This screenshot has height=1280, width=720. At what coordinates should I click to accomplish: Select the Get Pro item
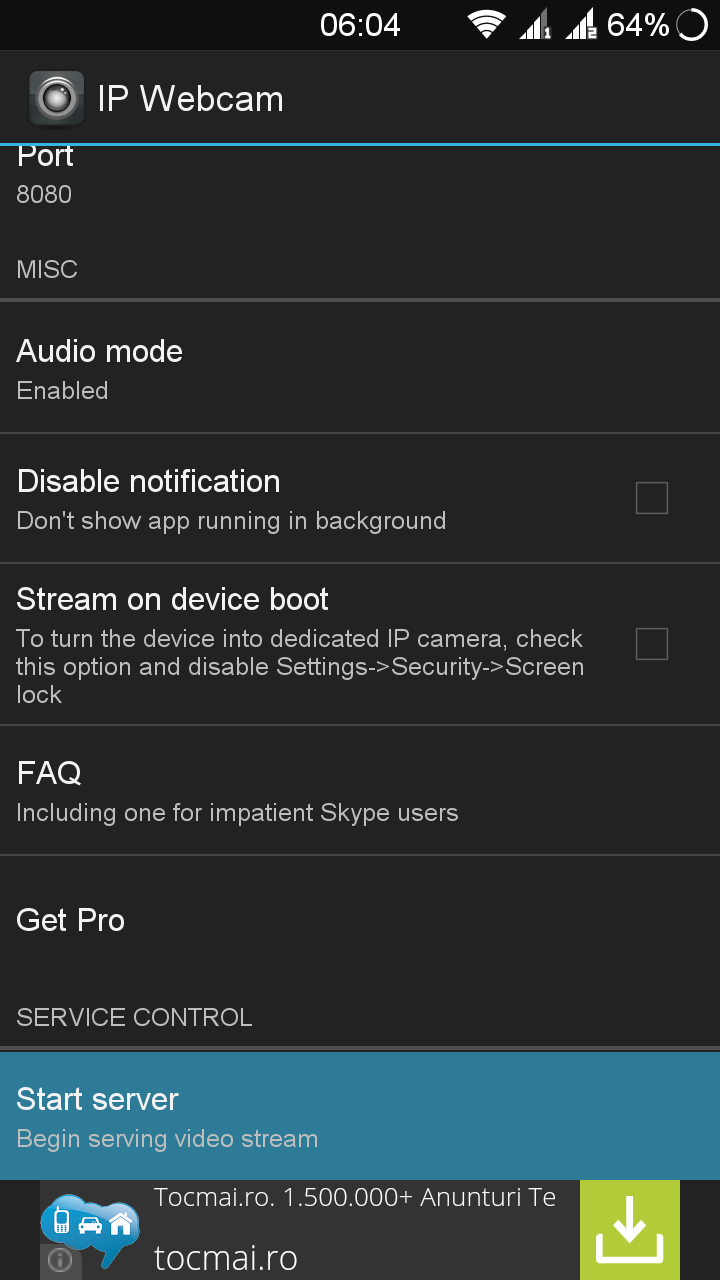tap(360, 920)
